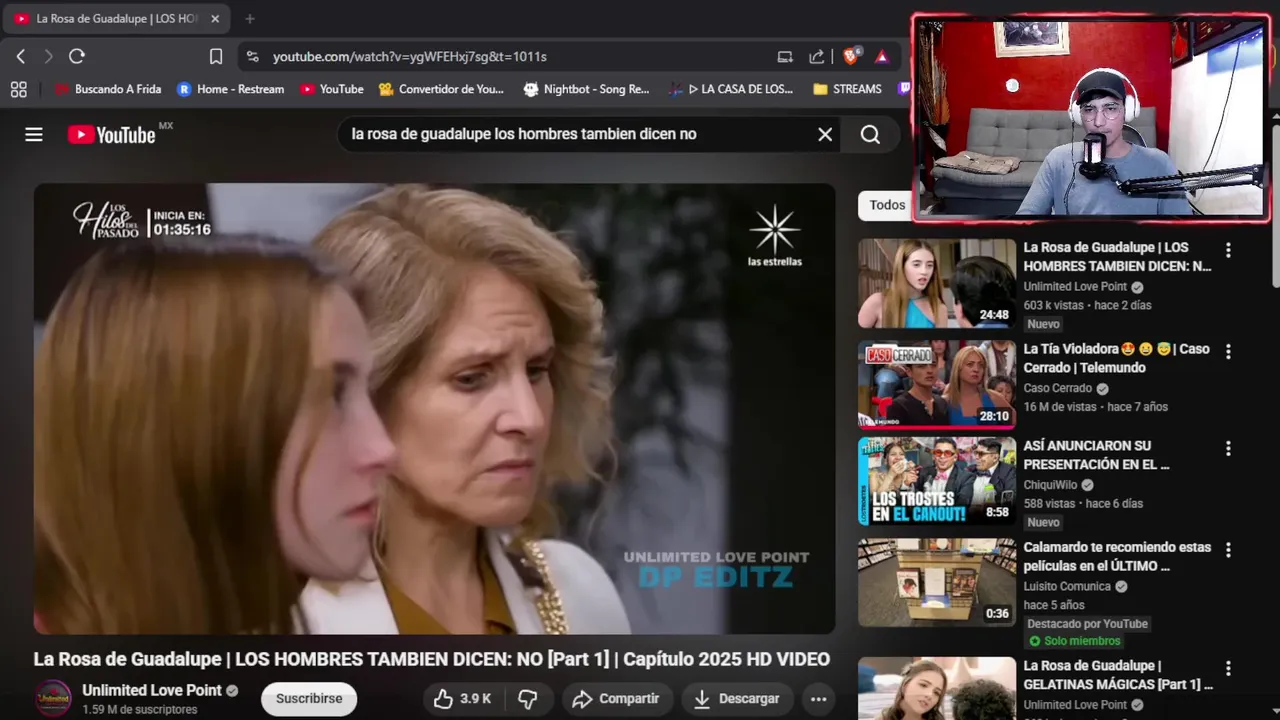Open LA CASA DE LOS... bookmark
Viewport: 1280px width, 720px height.
tap(731, 89)
